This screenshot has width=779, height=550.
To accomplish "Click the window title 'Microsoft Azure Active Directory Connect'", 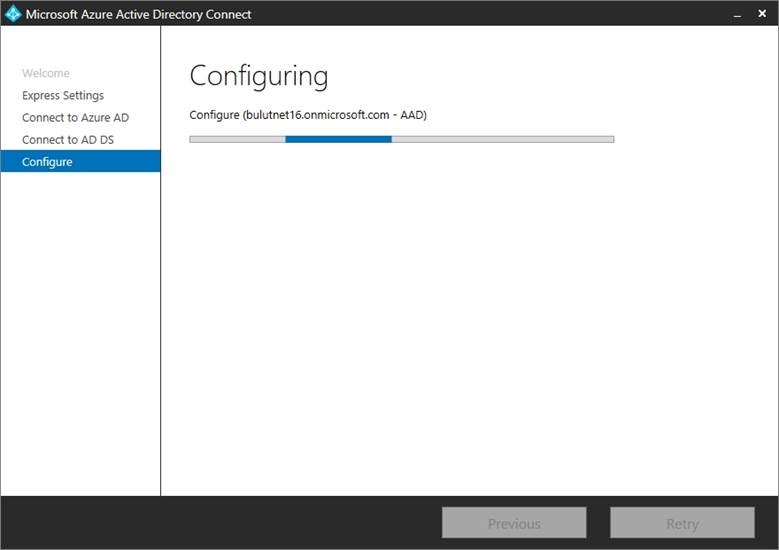I will pyautogui.click(x=139, y=14).
